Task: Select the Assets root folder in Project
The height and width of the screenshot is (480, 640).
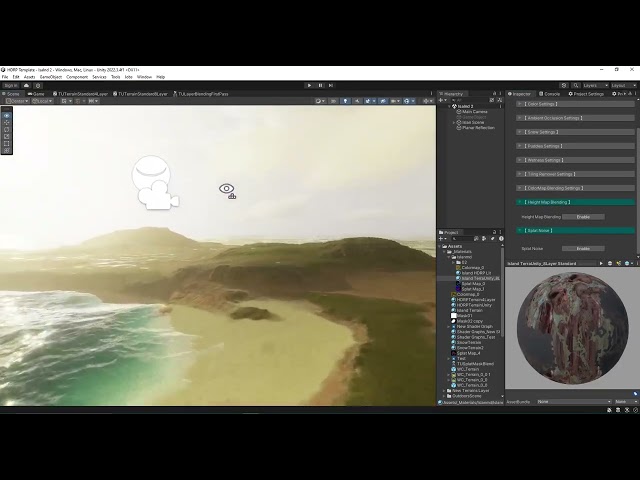Action: tap(454, 246)
